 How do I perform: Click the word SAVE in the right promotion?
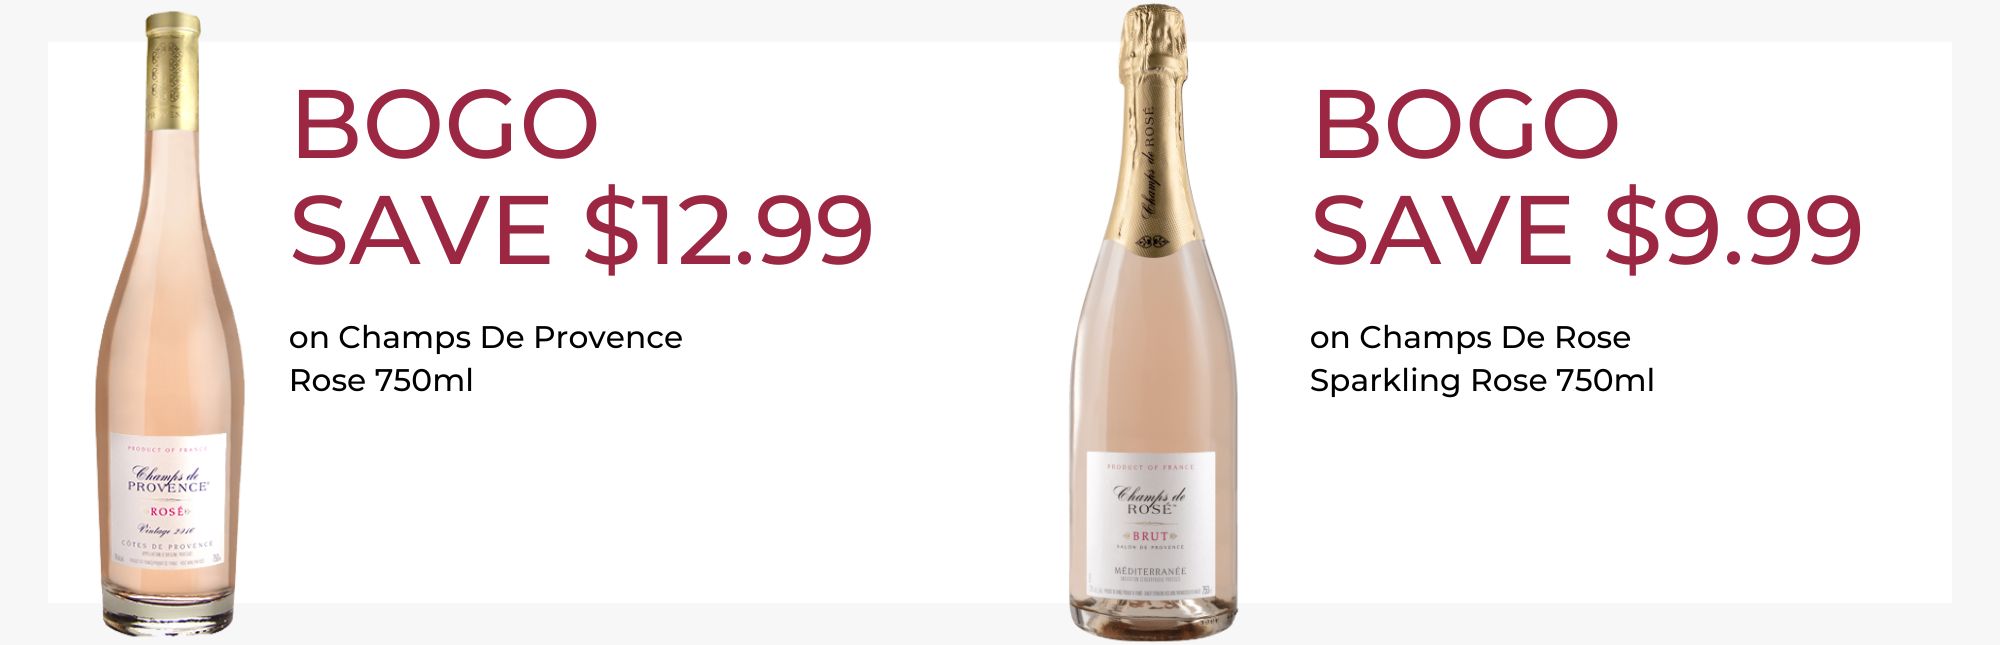click(1442, 230)
